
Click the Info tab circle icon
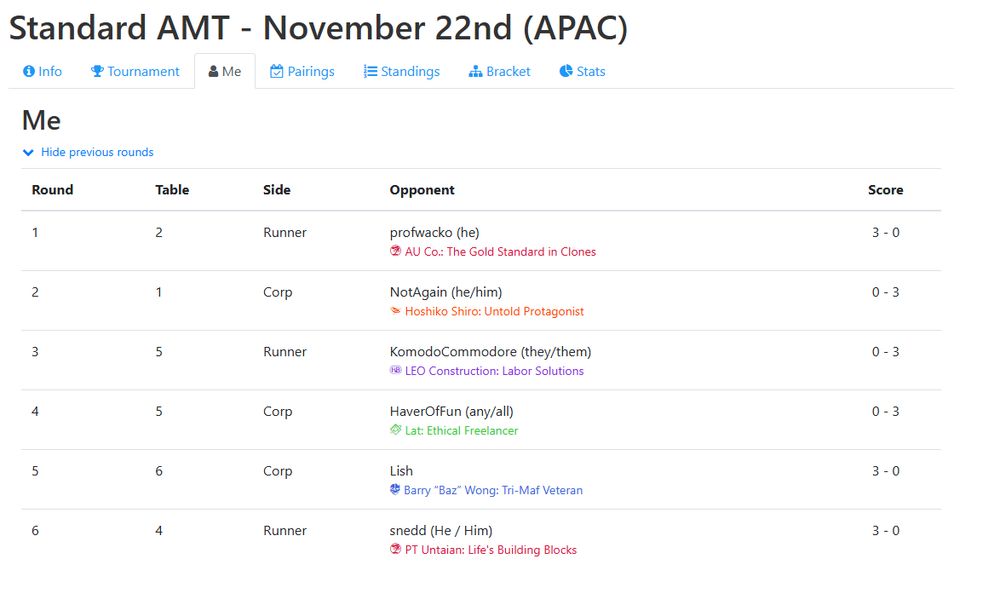click(29, 72)
